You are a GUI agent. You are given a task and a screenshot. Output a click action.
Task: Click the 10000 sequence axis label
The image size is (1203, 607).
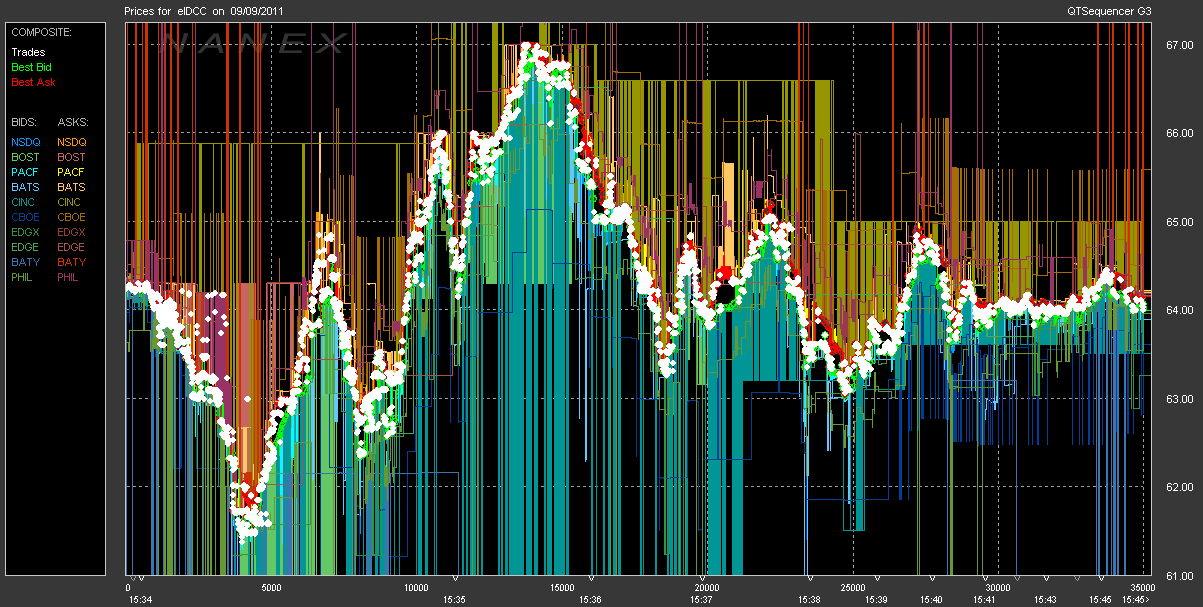[416, 588]
